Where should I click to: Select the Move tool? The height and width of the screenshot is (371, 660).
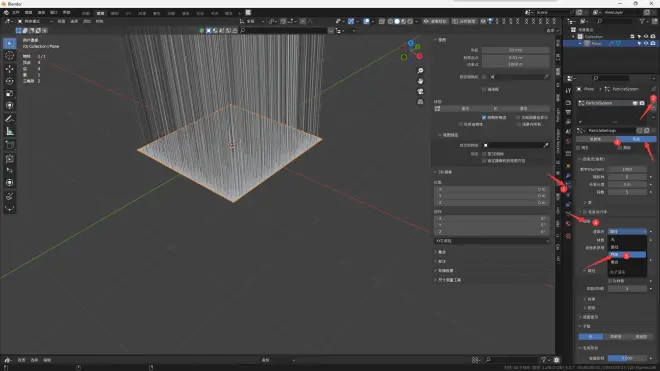[10, 69]
